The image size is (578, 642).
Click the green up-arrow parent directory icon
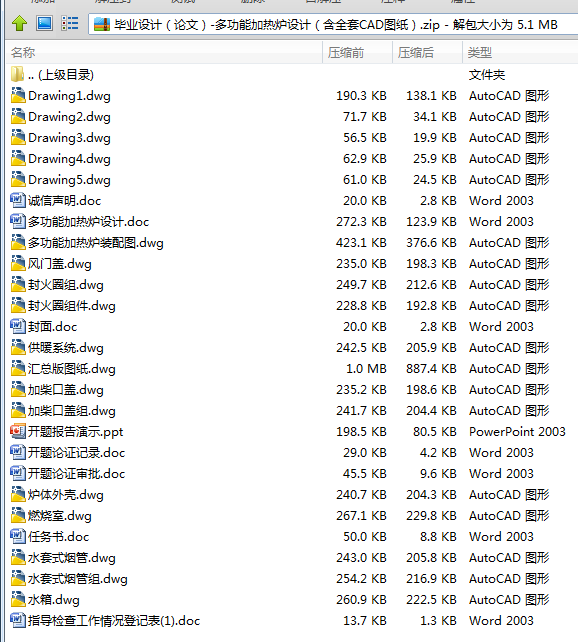click(19, 24)
